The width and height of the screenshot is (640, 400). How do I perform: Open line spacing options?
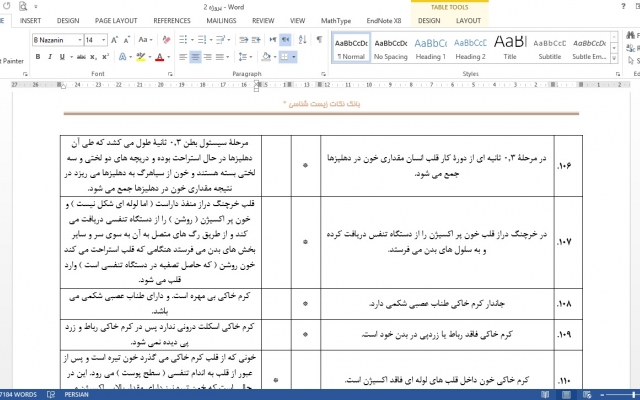click(x=244, y=57)
